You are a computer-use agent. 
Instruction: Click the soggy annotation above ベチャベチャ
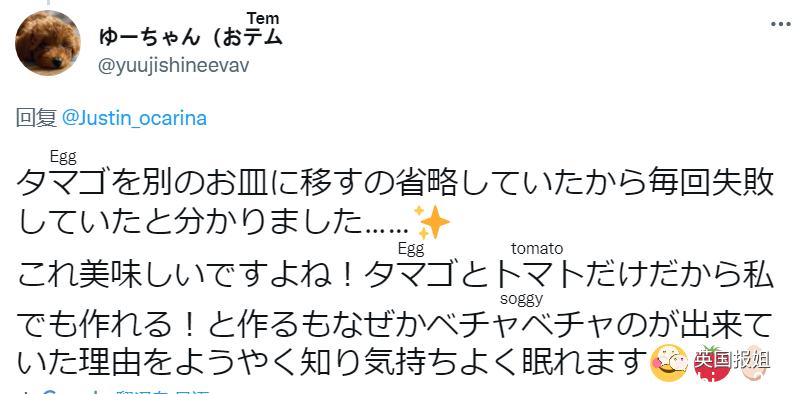[x=521, y=299]
